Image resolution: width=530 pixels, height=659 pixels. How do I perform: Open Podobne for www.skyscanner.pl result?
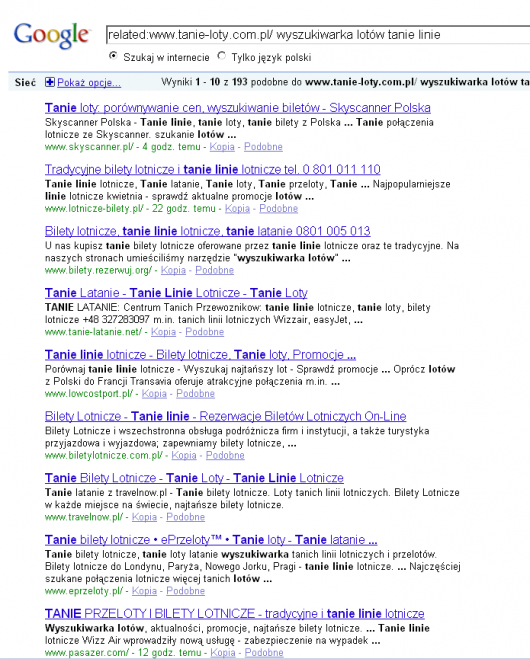263,147
